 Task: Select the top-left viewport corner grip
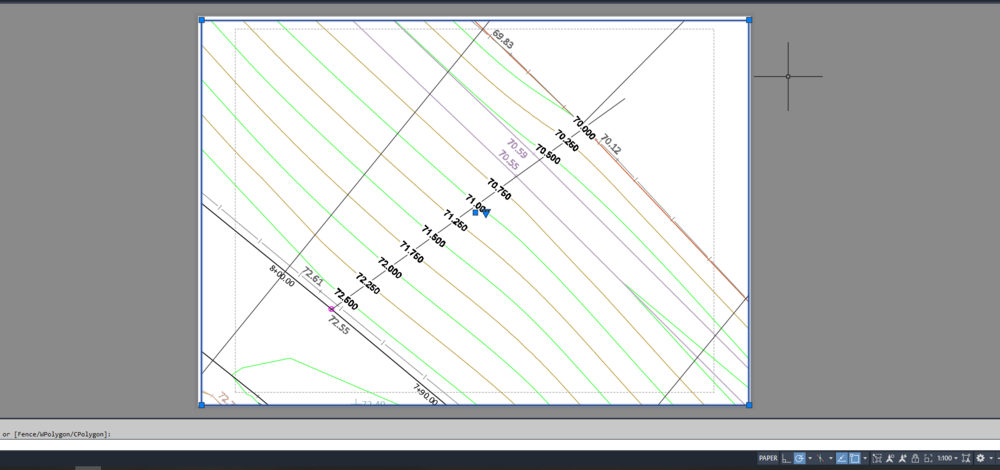click(x=202, y=20)
